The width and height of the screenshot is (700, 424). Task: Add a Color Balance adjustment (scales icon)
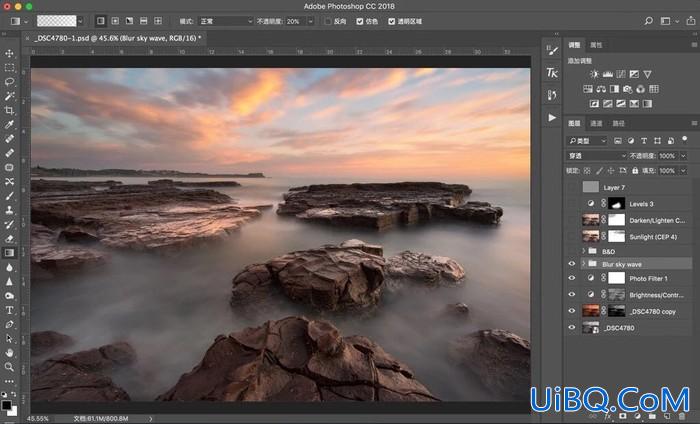click(x=601, y=89)
